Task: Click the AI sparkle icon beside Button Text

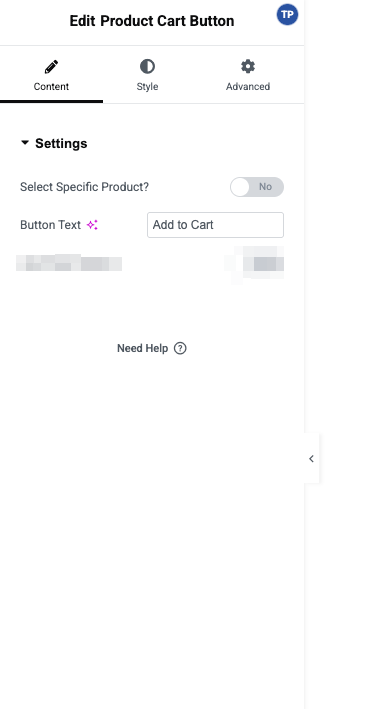Action: (x=92, y=225)
